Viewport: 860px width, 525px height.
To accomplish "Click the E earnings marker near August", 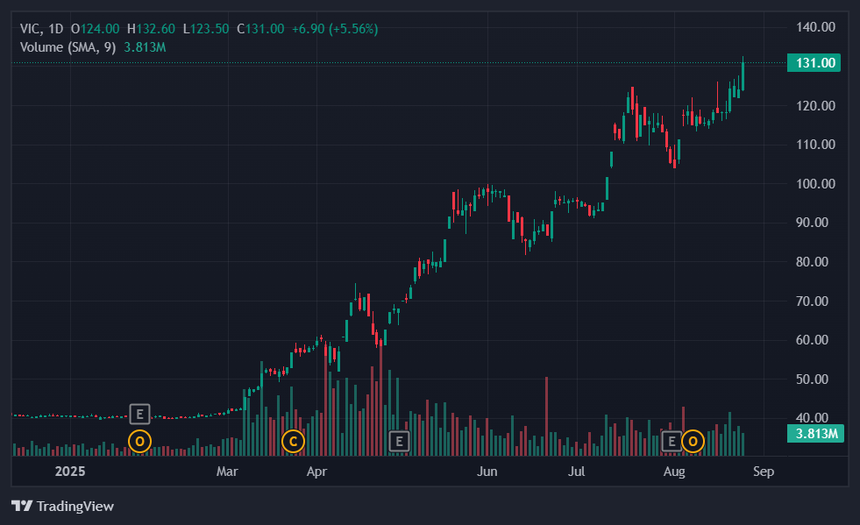I will click(672, 441).
